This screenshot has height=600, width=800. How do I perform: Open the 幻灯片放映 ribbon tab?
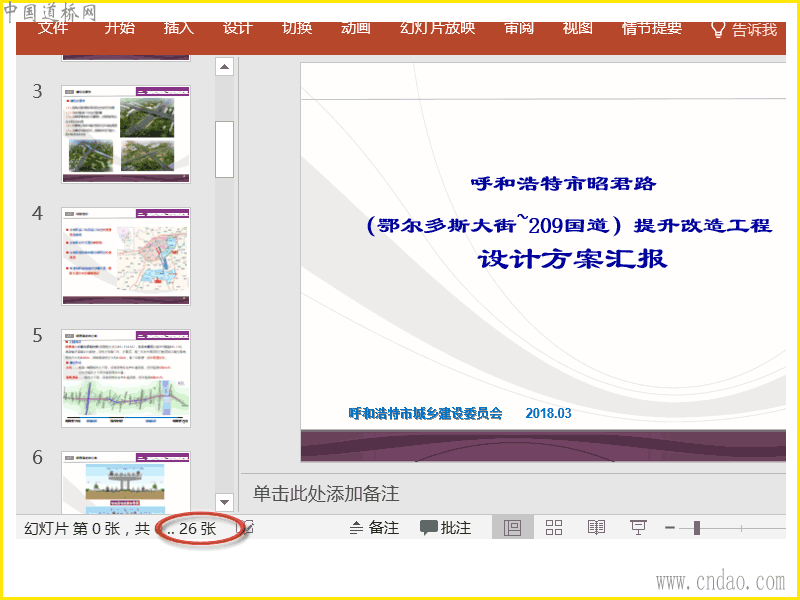click(x=437, y=28)
